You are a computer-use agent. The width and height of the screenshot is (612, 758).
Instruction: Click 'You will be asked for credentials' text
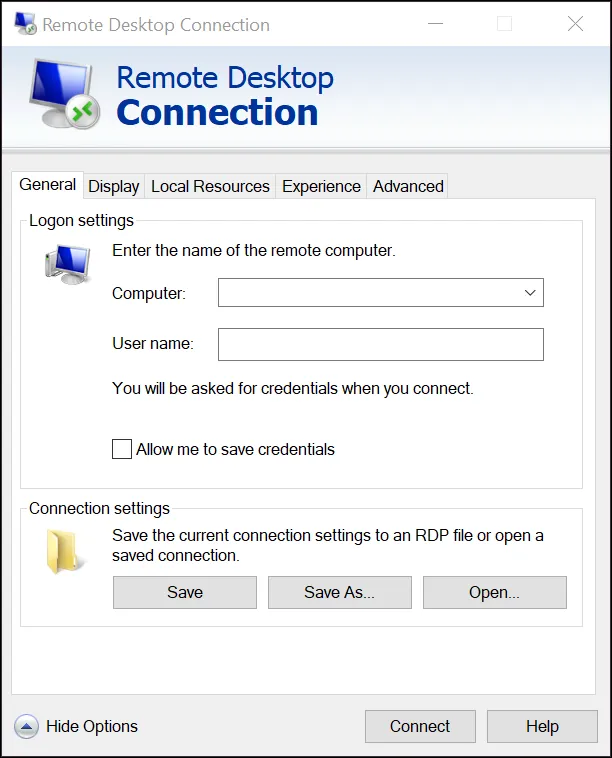click(292, 389)
